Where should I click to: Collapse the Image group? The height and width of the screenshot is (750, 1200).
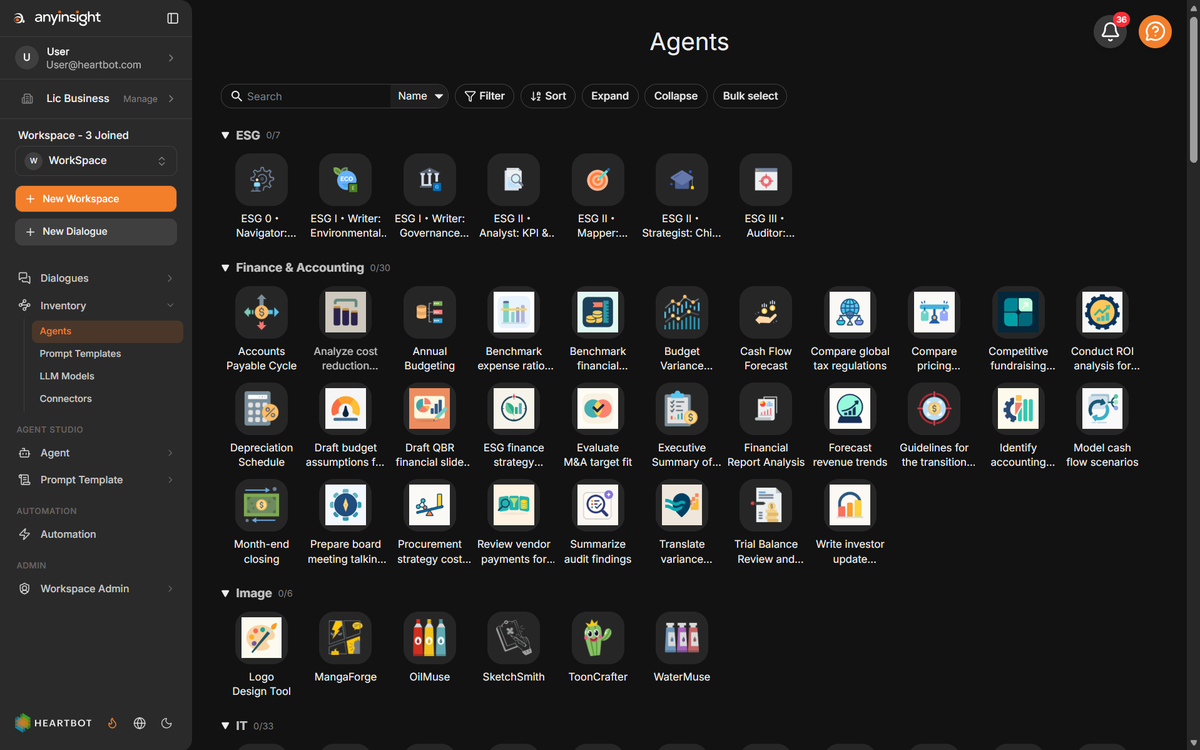pyautogui.click(x=226, y=593)
